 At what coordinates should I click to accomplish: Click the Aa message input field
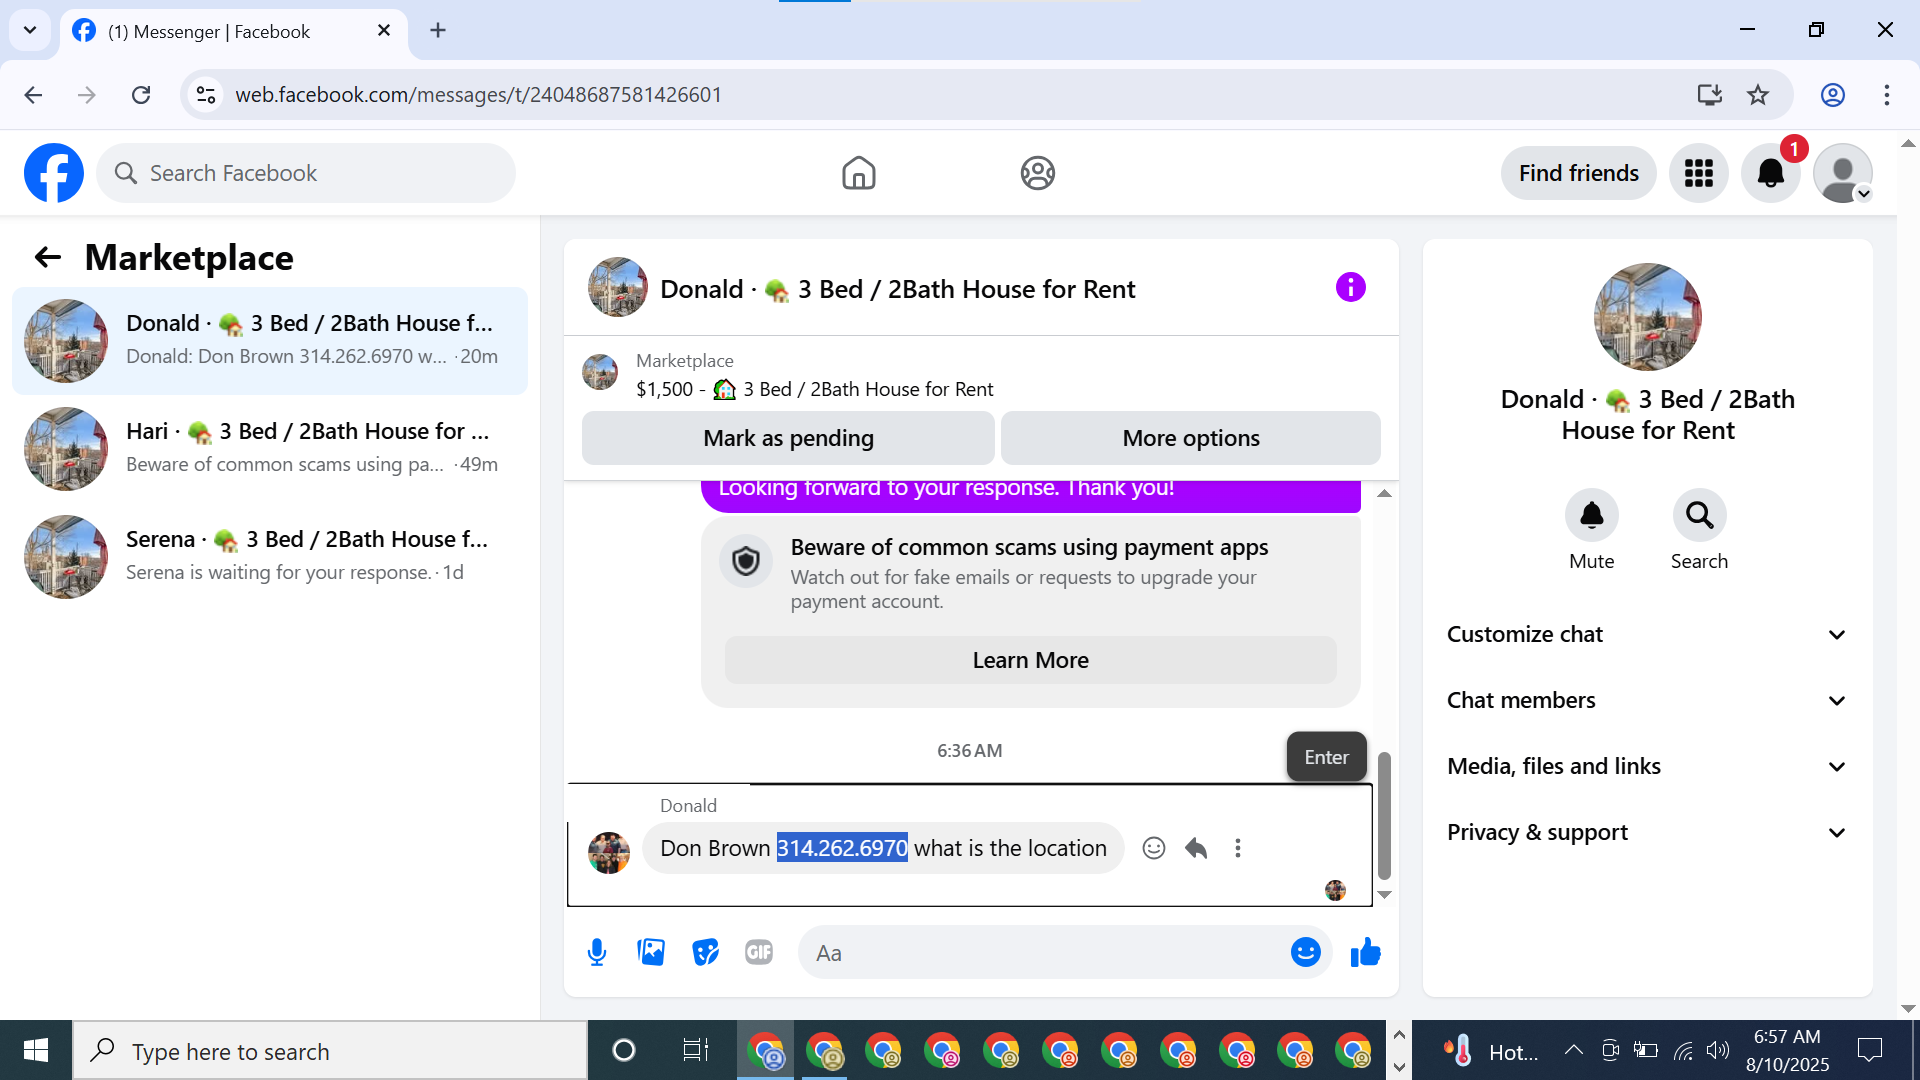[1040, 952]
